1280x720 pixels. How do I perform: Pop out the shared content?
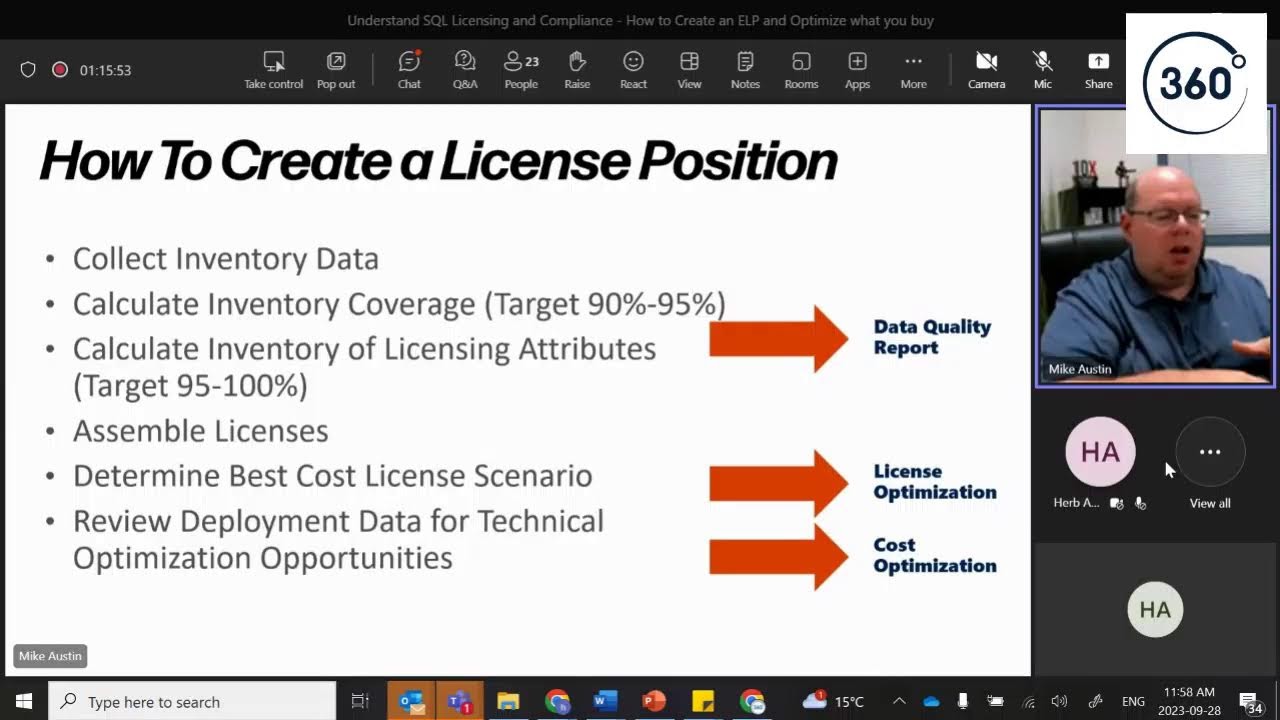click(336, 70)
